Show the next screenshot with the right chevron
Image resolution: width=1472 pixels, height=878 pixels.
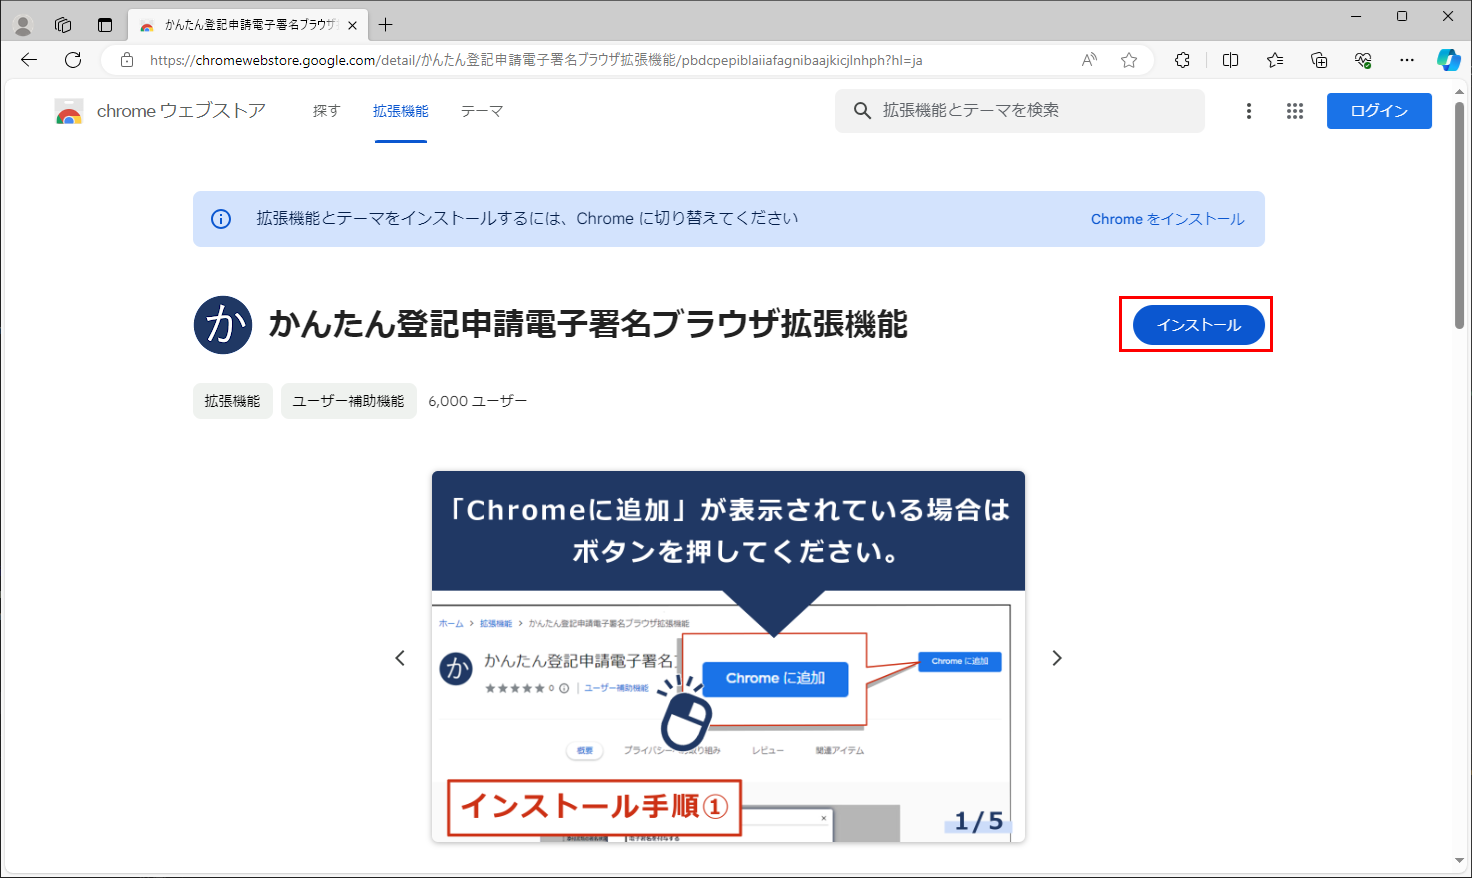(x=1057, y=658)
